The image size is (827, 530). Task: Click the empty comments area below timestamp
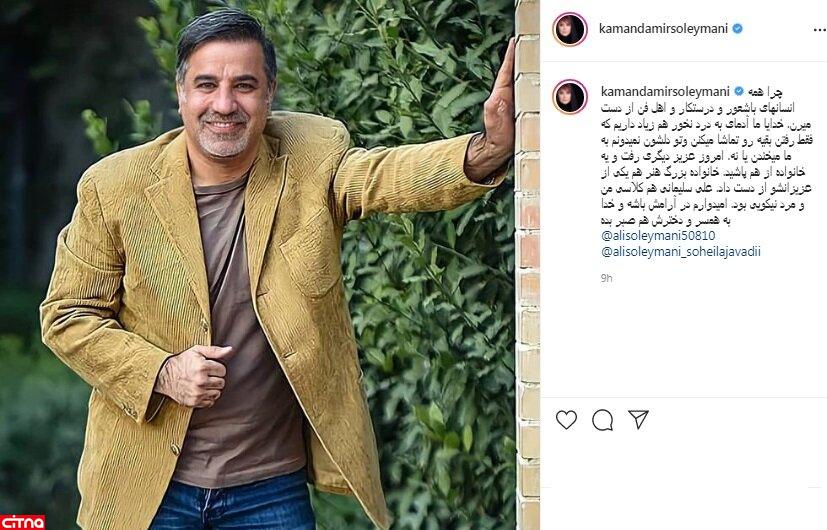tap(684, 340)
